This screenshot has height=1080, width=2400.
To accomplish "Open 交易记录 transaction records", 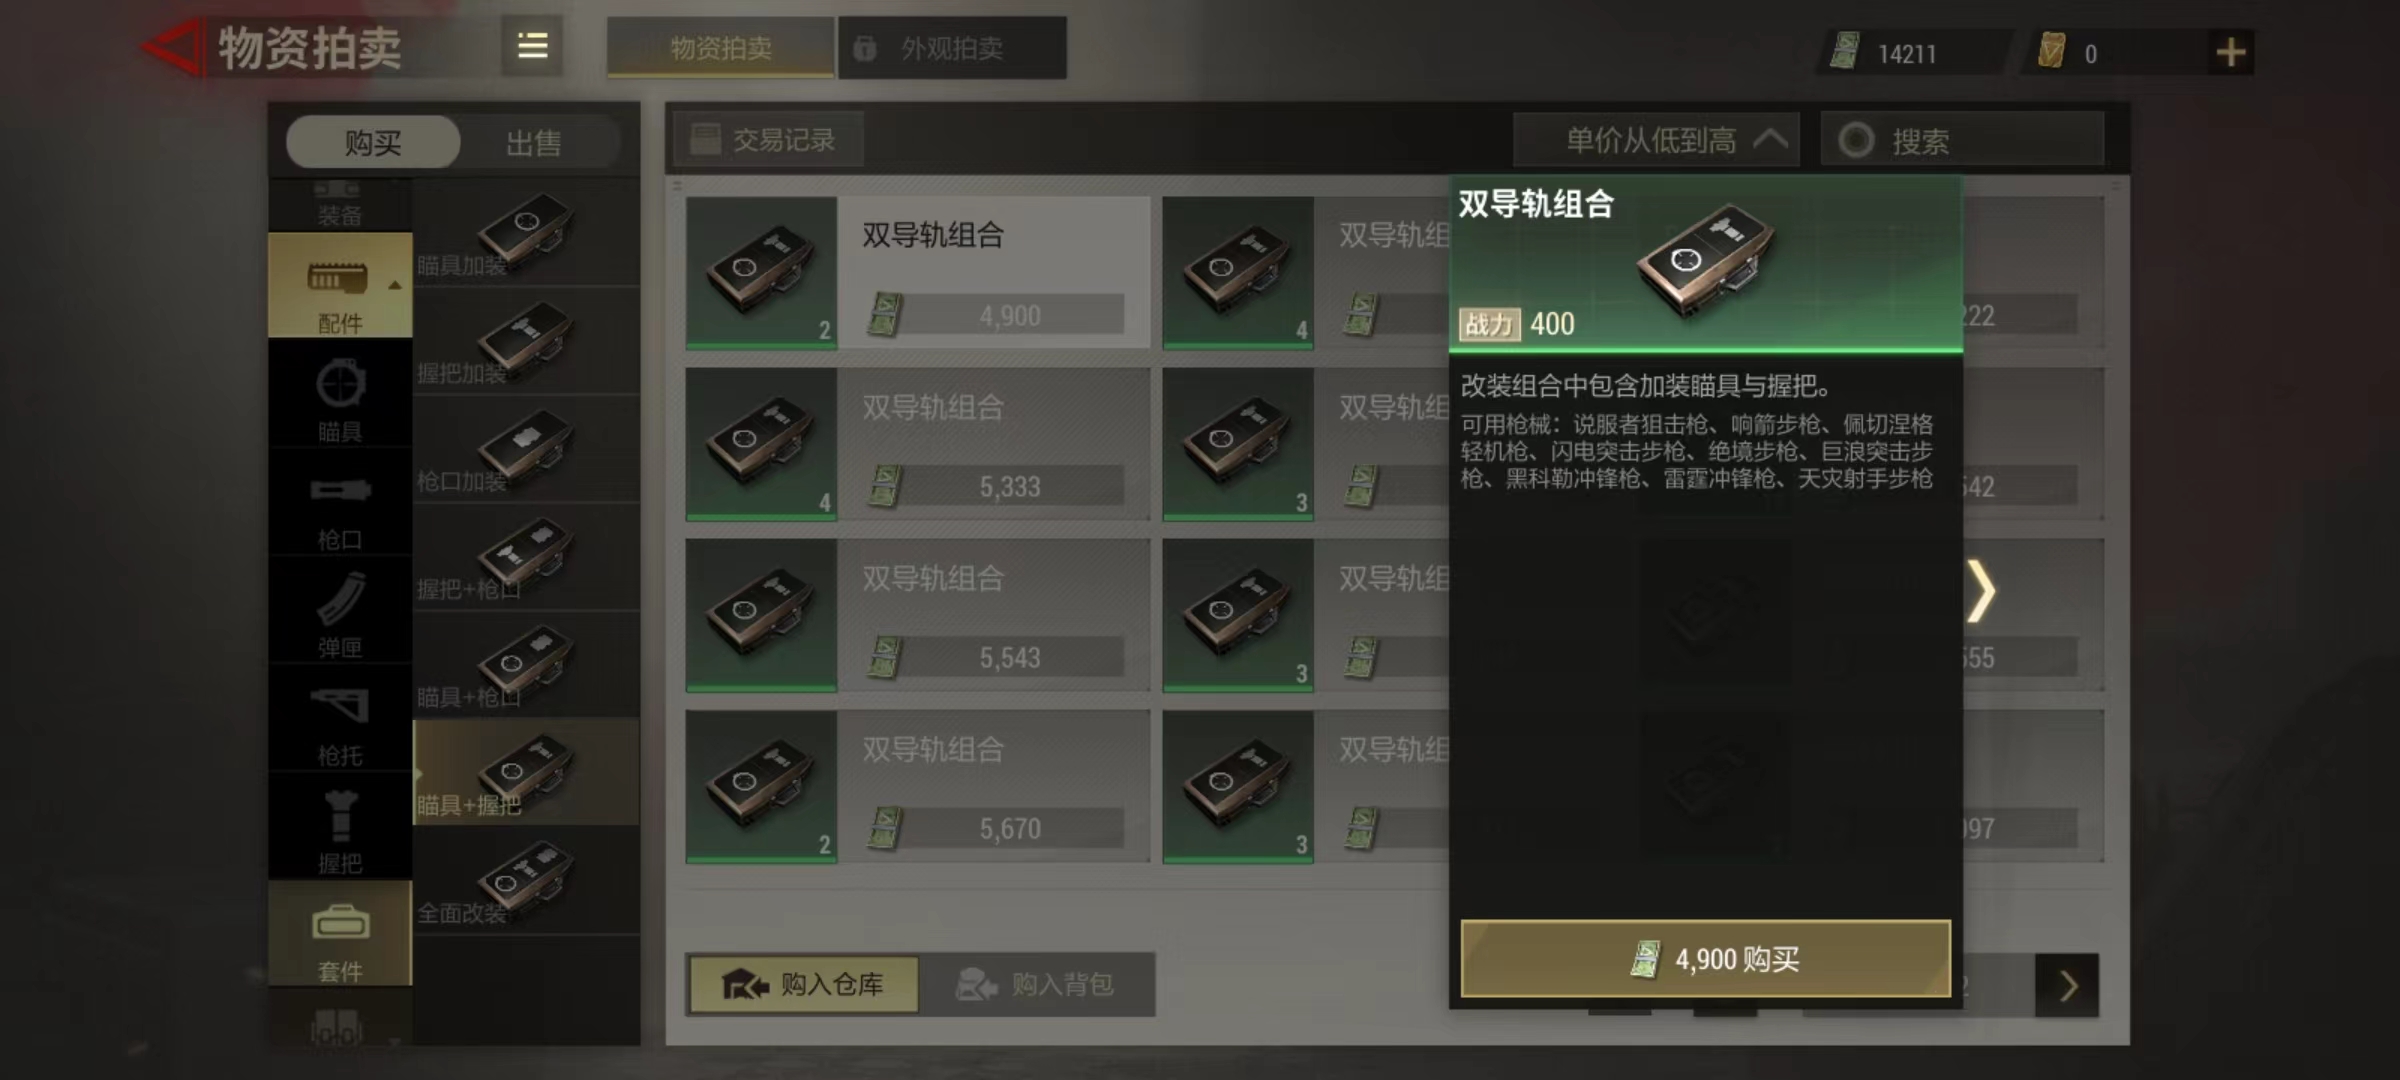I will (768, 140).
